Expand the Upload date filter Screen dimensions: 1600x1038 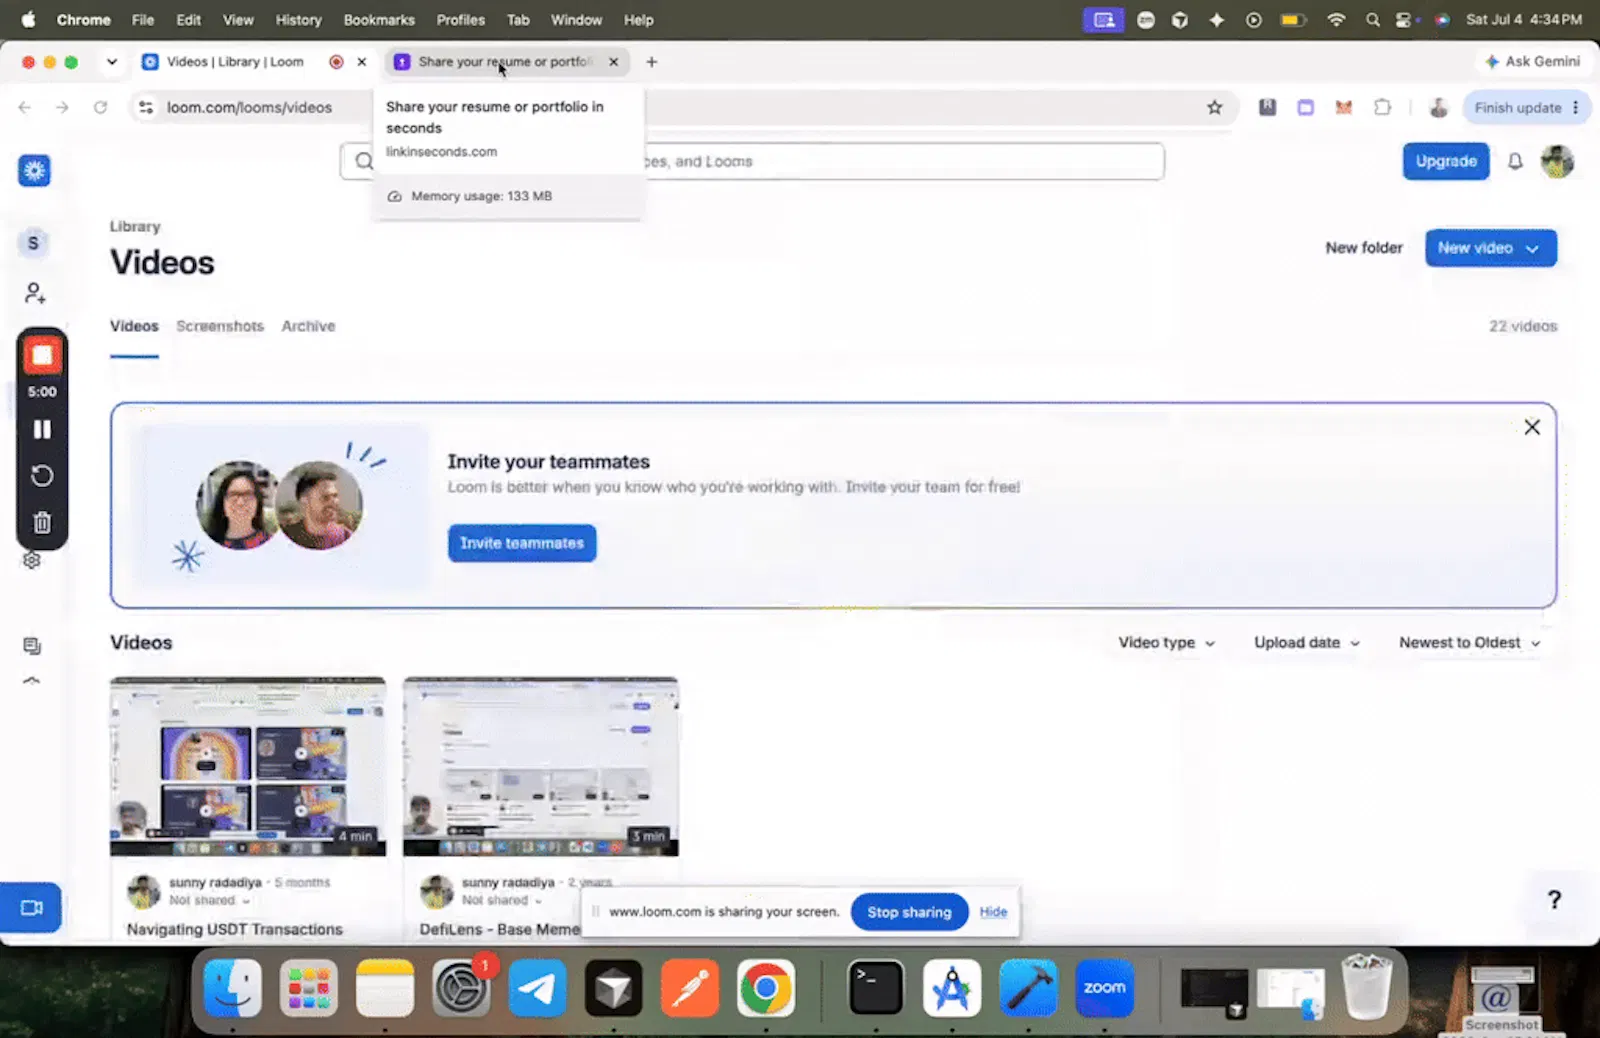click(x=1307, y=643)
